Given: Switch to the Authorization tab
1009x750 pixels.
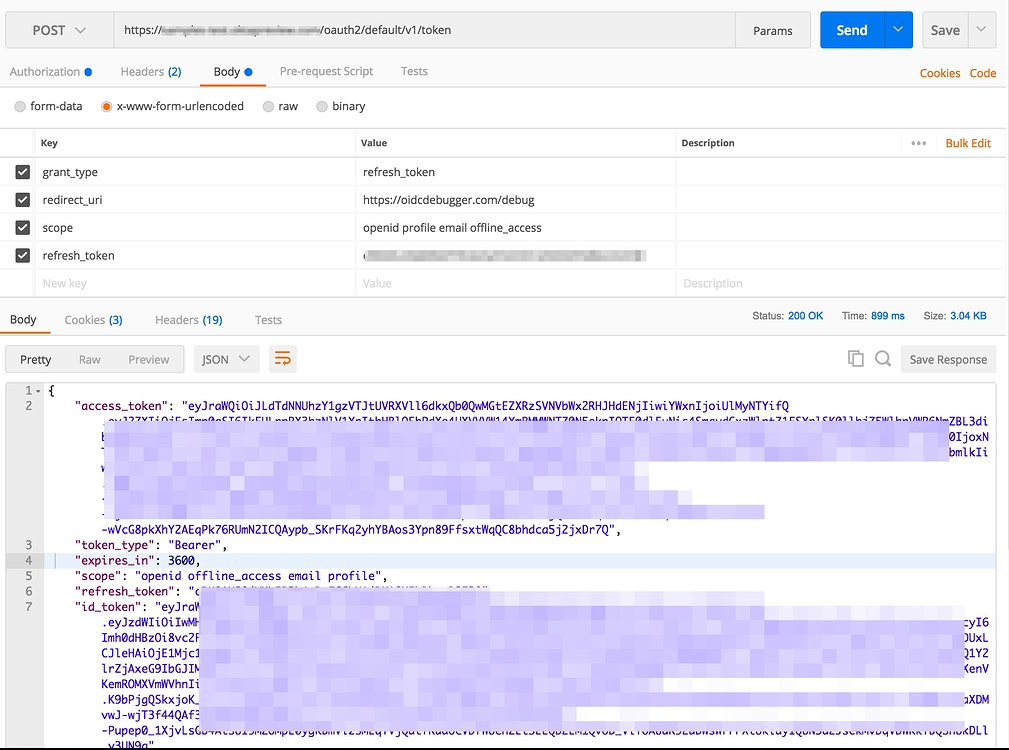Looking at the screenshot, I should coord(45,71).
